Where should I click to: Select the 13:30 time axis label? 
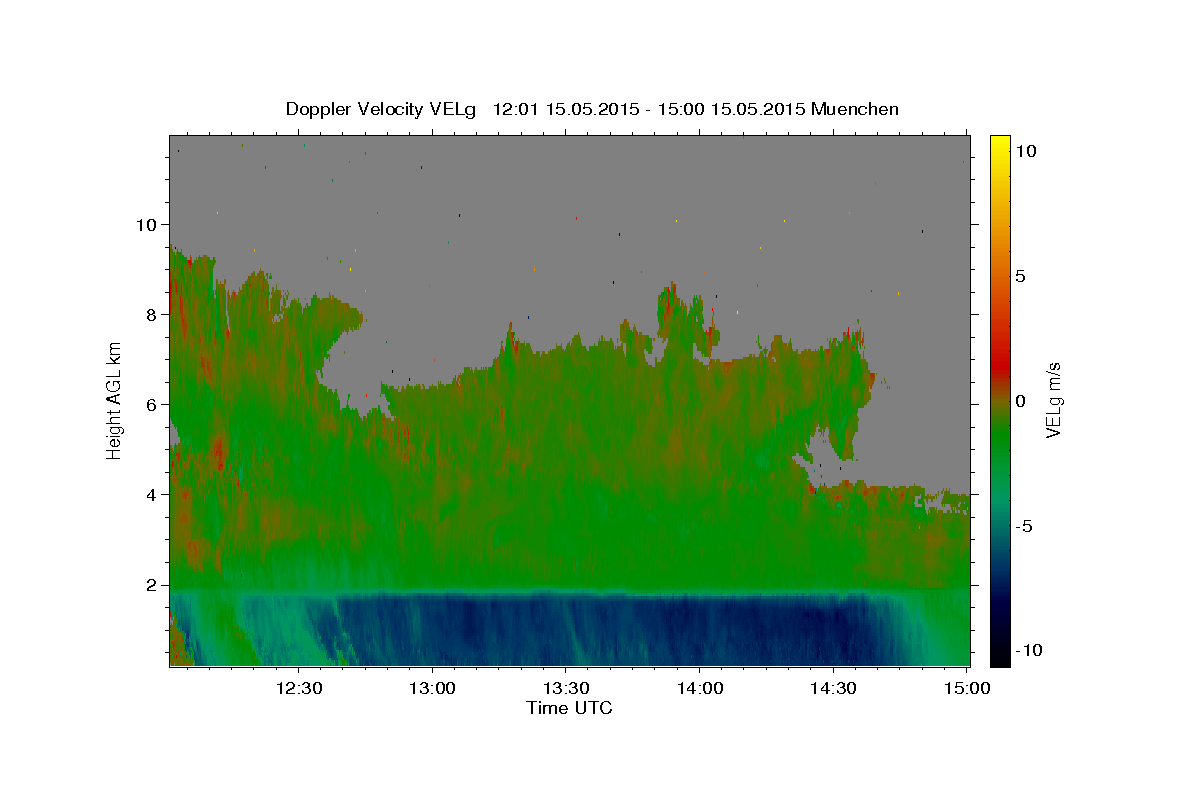pos(565,688)
